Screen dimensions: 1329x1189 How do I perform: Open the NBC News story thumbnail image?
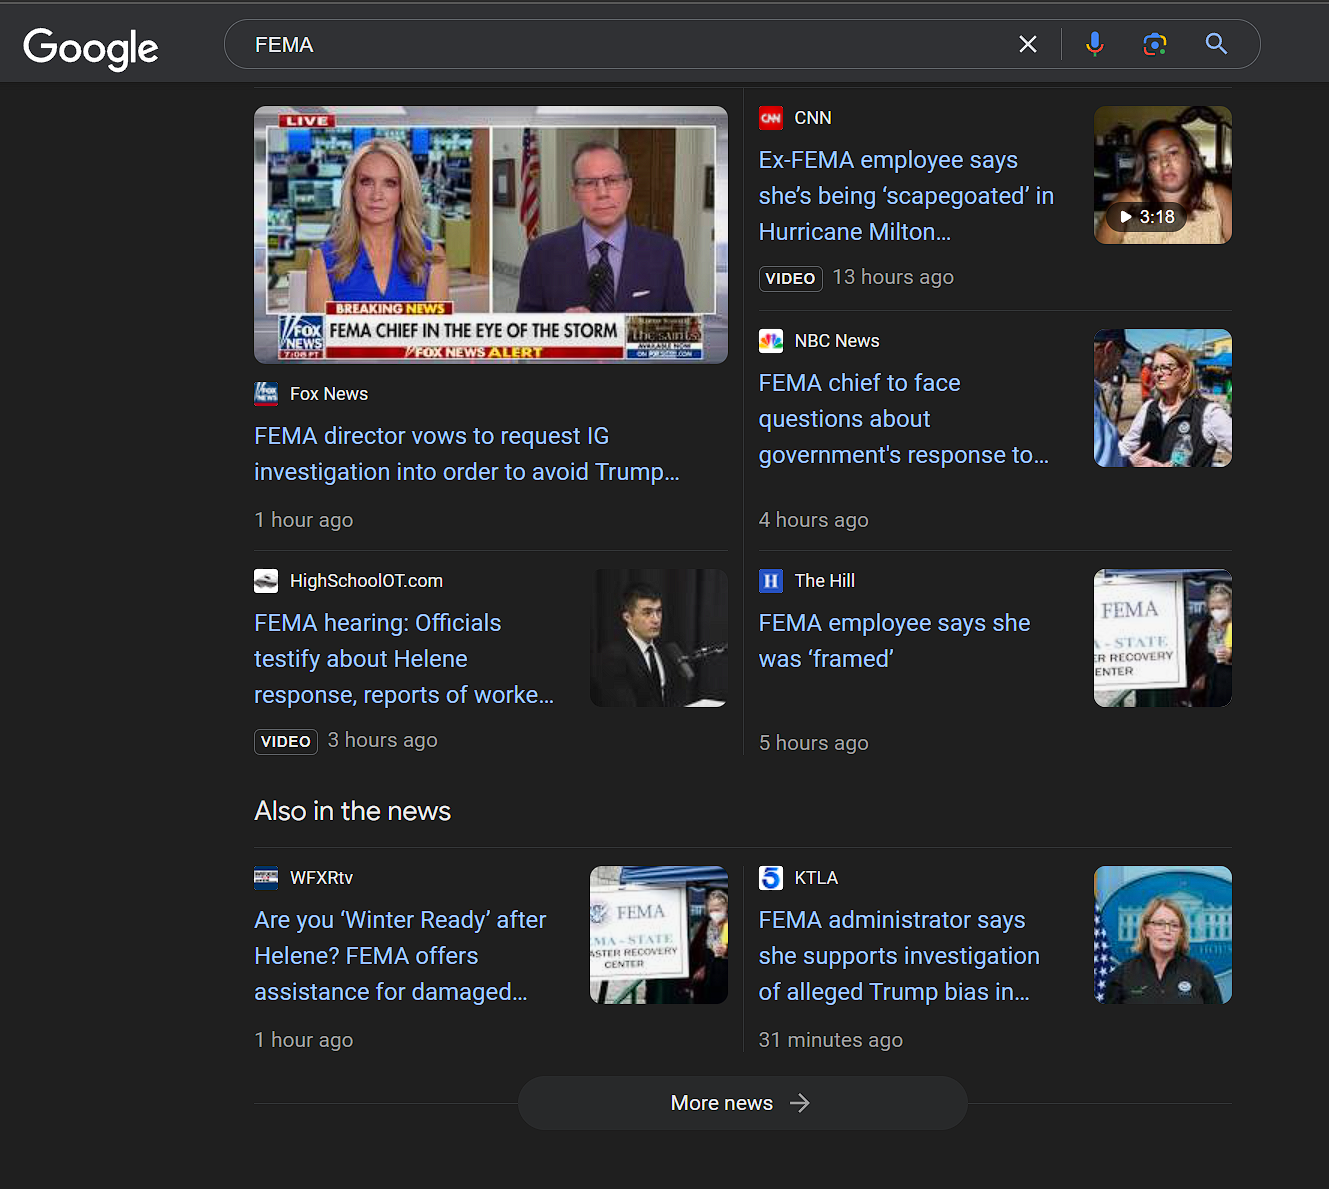tap(1163, 398)
